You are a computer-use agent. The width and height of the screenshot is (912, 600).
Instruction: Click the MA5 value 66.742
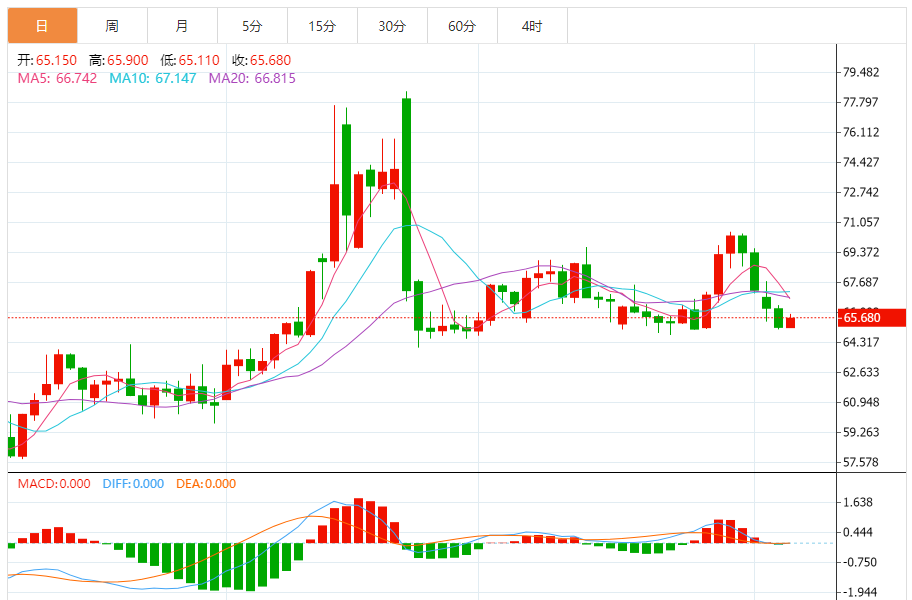[x=76, y=78]
